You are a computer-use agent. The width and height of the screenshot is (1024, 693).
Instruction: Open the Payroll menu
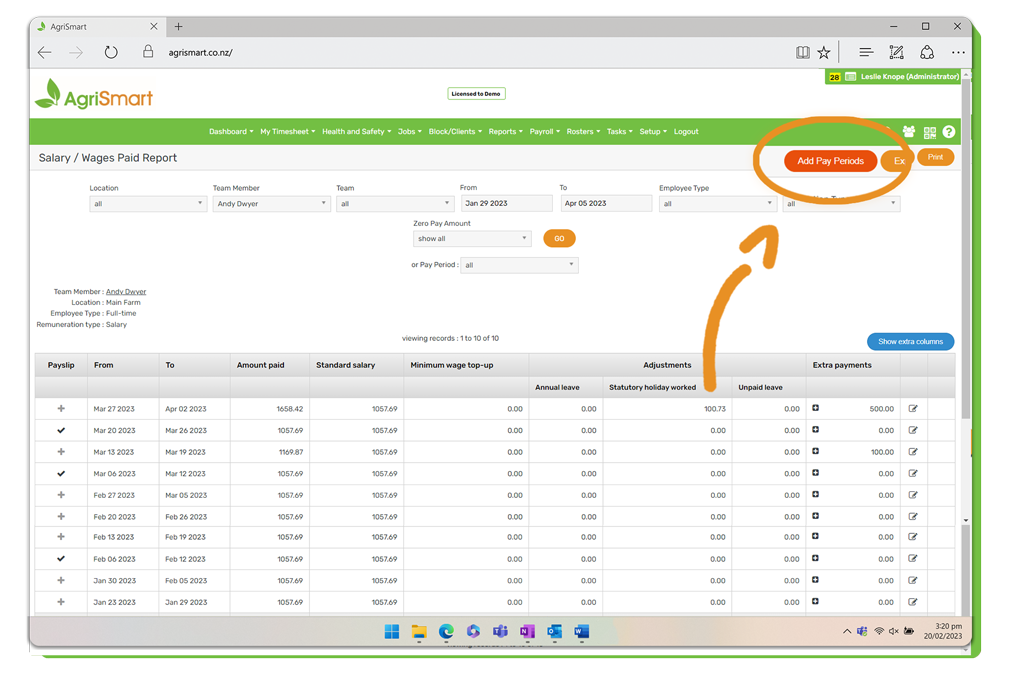[x=544, y=132]
